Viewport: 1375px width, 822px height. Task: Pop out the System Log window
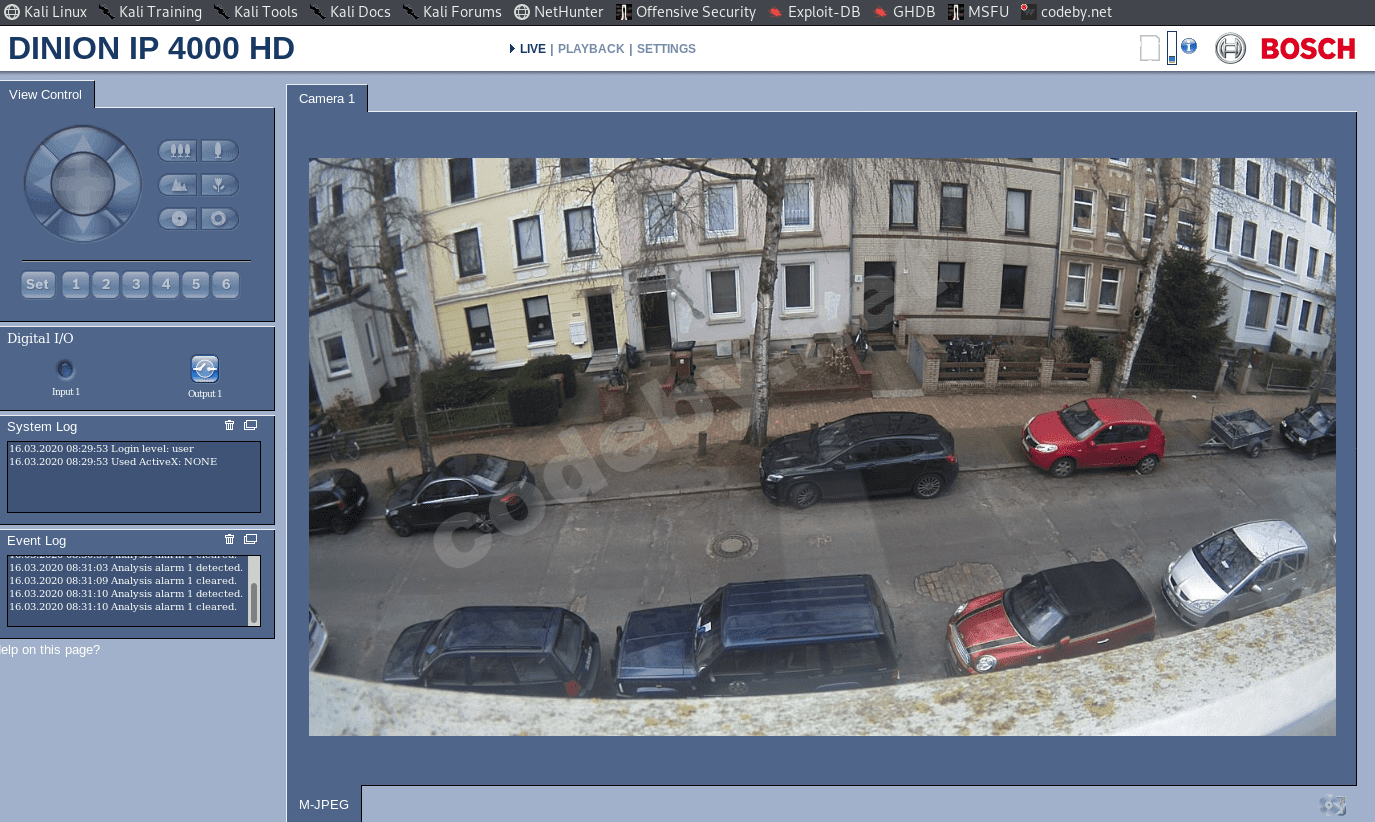pyautogui.click(x=250, y=426)
